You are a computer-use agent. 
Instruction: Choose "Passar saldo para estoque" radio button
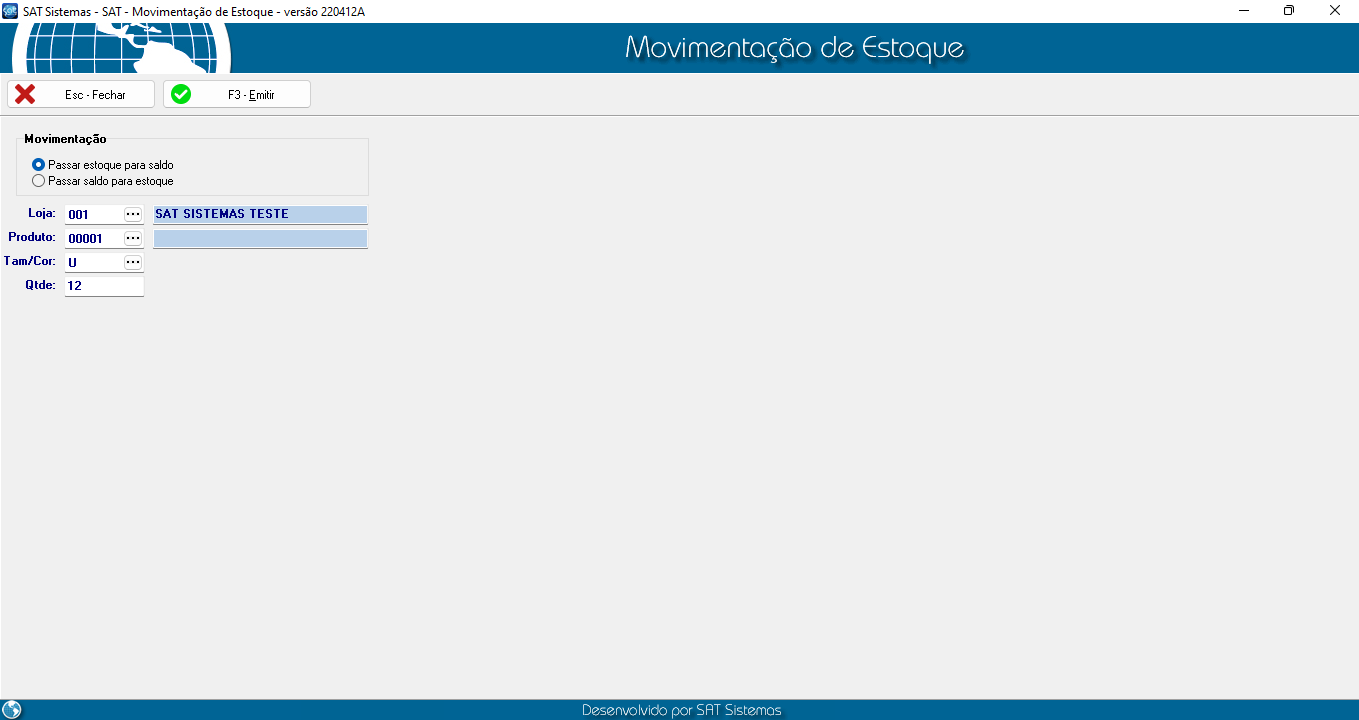pyautogui.click(x=39, y=181)
